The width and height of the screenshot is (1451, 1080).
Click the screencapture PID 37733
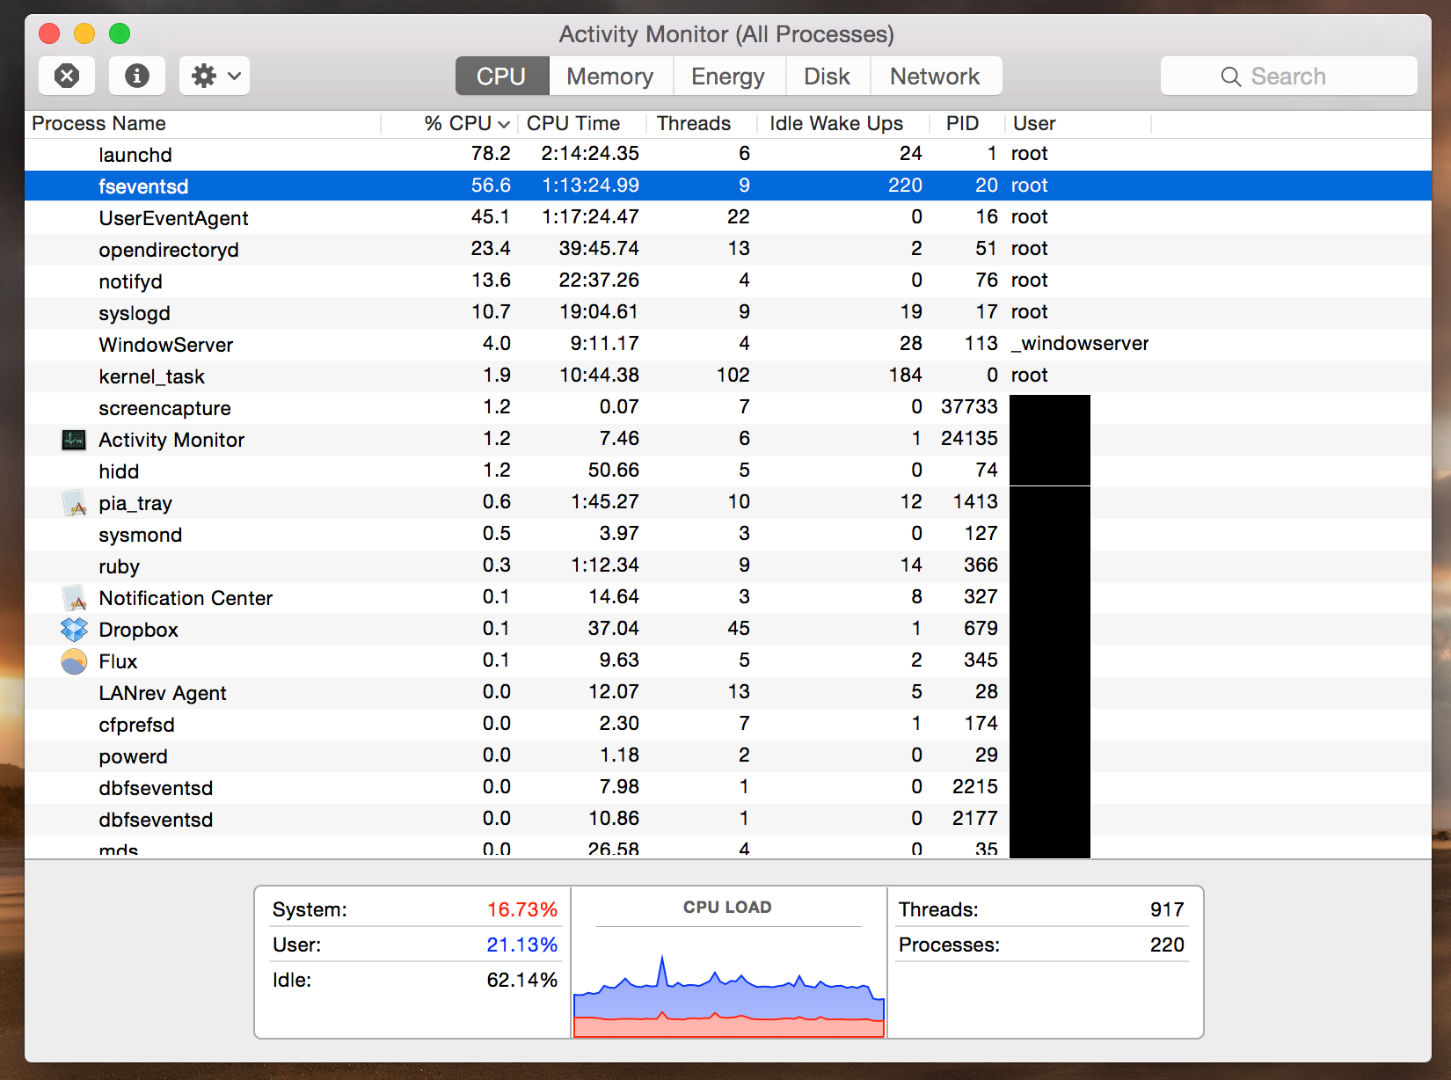coord(969,407)
